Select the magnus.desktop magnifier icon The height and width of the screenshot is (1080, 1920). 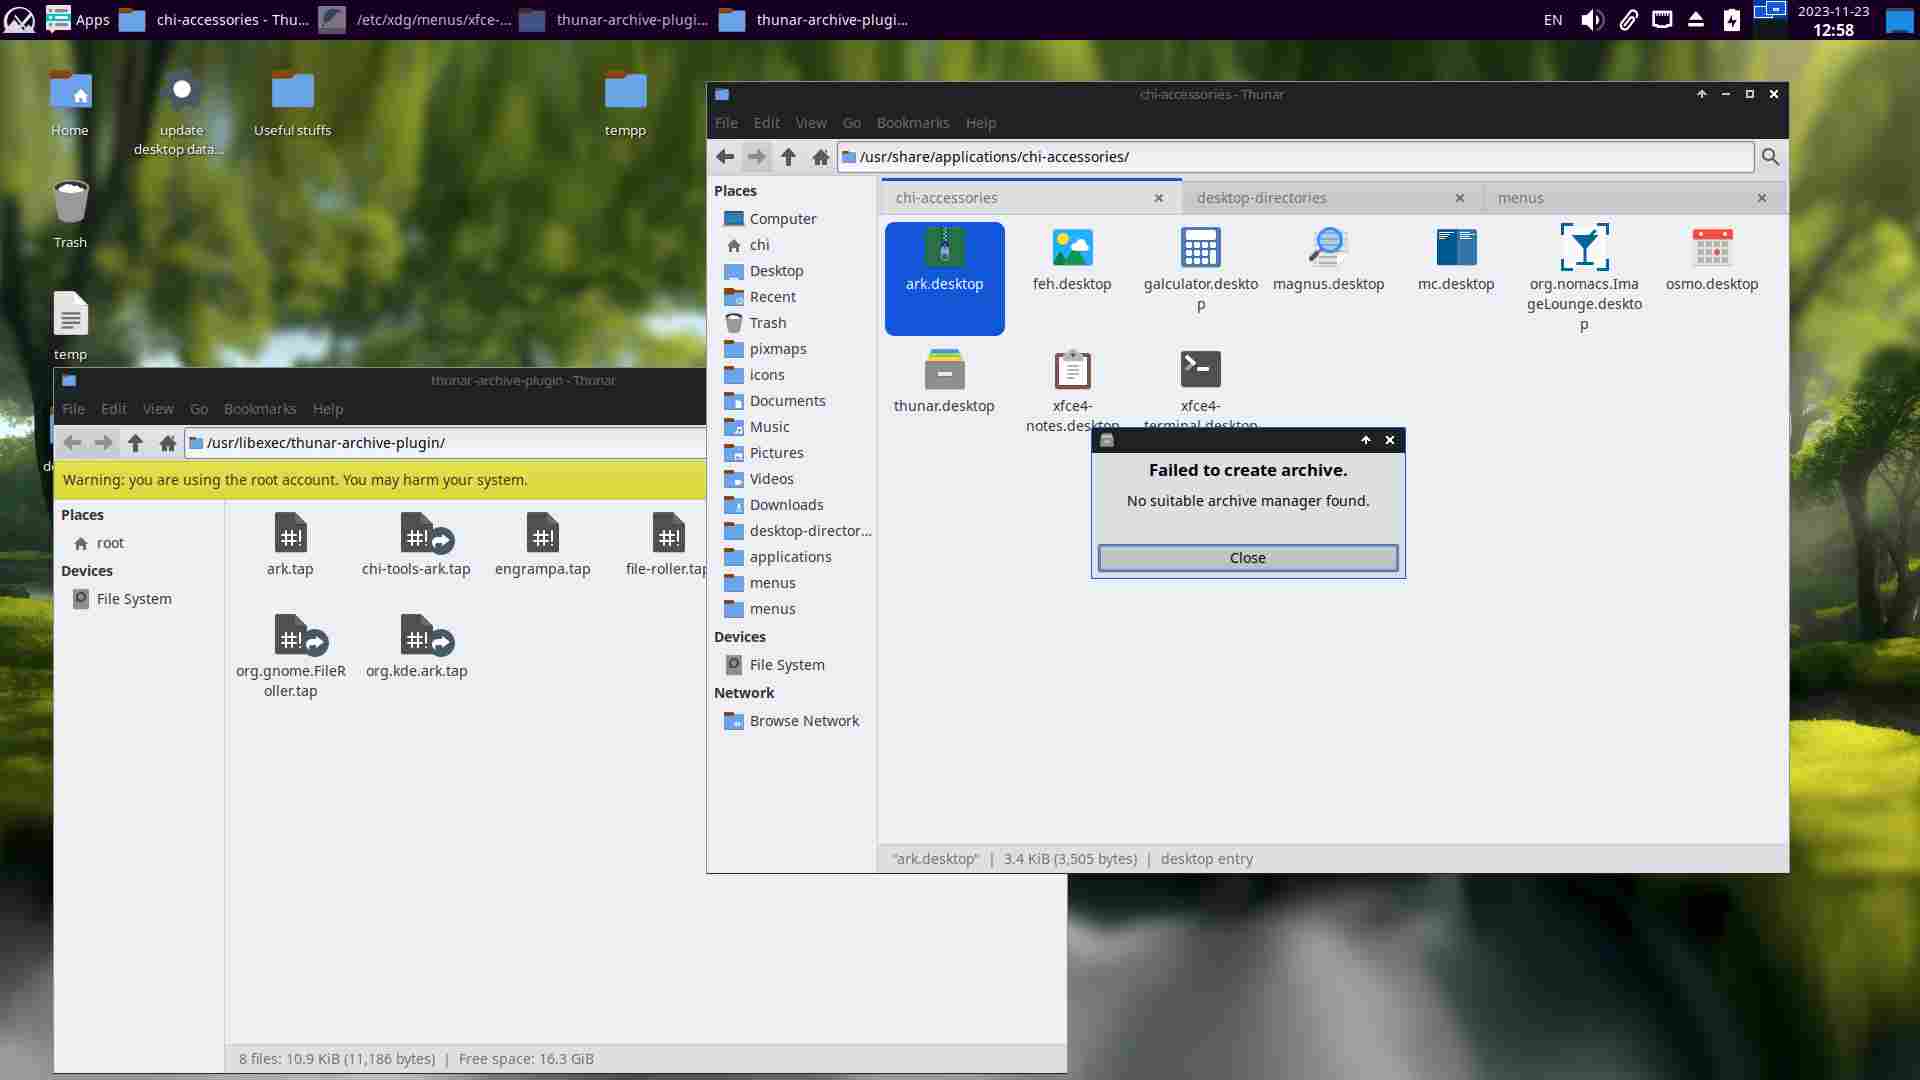point(1328,248)
